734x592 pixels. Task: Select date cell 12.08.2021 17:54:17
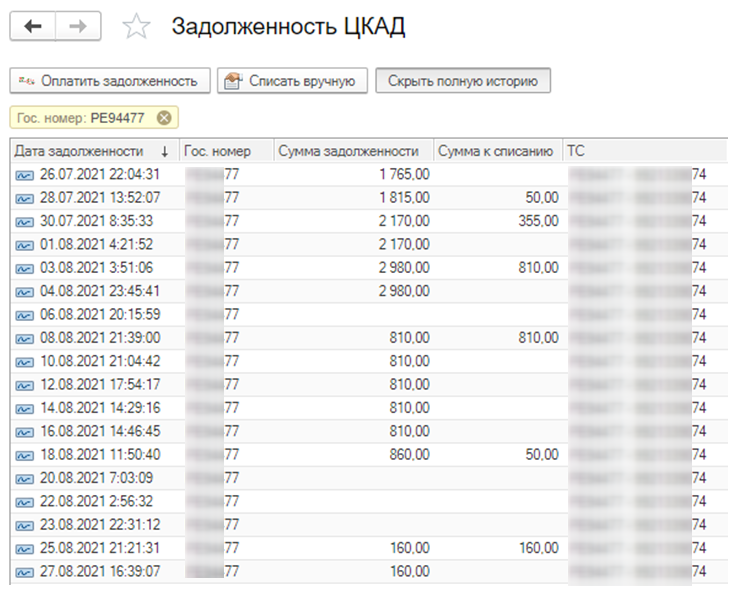click(x=100, y=384)
